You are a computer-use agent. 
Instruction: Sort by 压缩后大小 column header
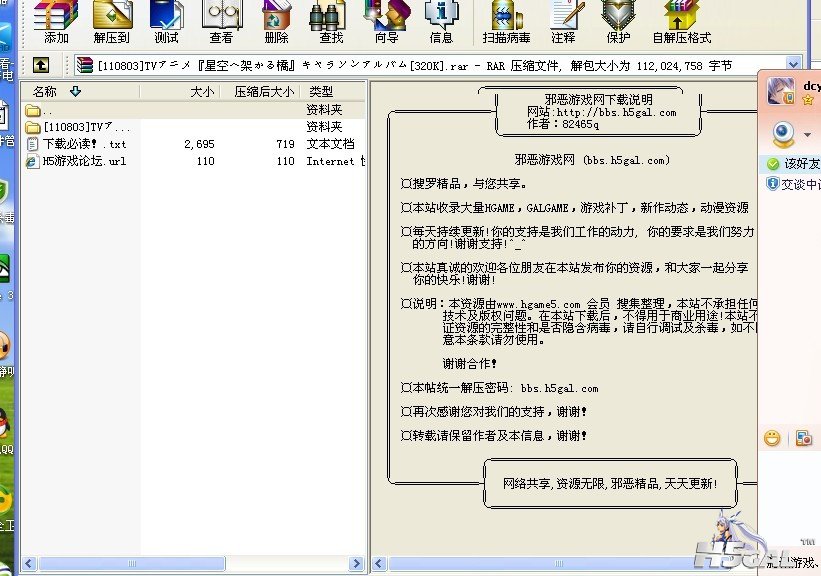(x=264, y=91)
